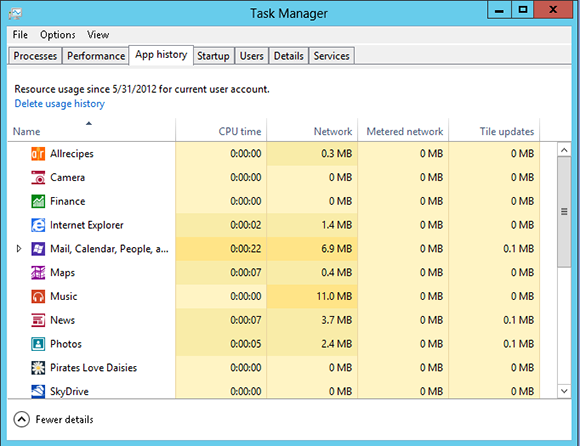
Task: Click the Music headphones icon
Action: click(38, 296)
